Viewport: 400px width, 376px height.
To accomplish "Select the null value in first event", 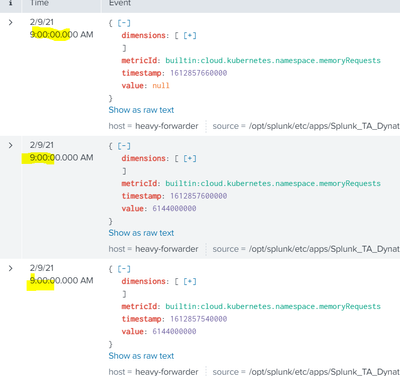I will [x=161, y=86].
